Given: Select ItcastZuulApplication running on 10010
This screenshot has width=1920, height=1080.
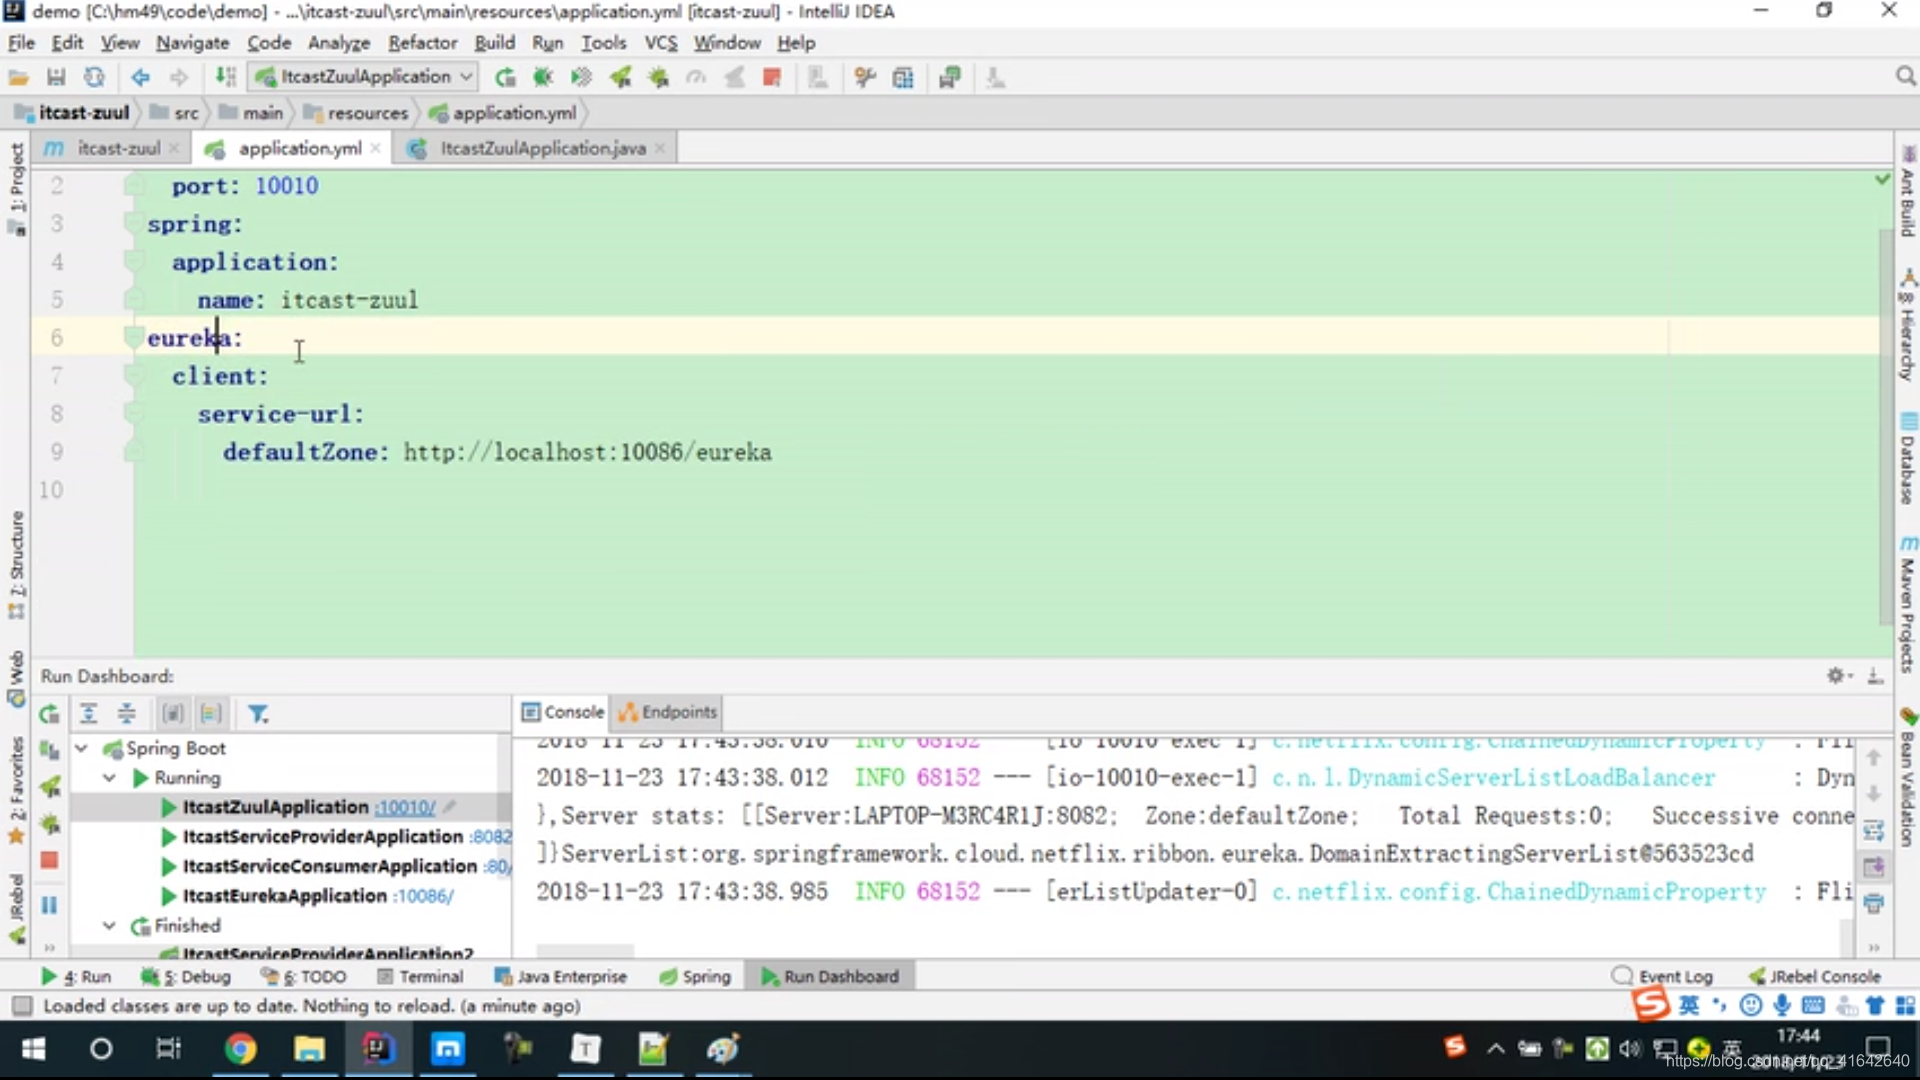Looking at the screenshot, I should click(277, 806).
